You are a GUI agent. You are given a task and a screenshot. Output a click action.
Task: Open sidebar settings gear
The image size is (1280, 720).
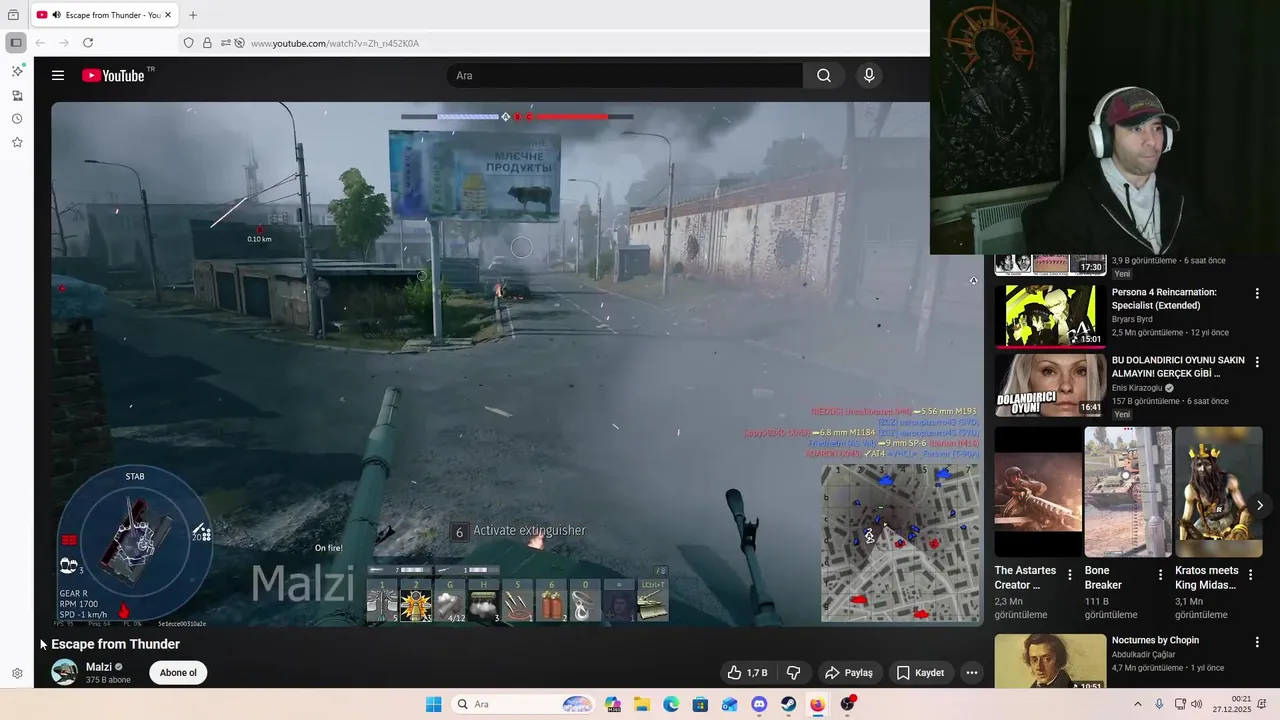[17, 674]
